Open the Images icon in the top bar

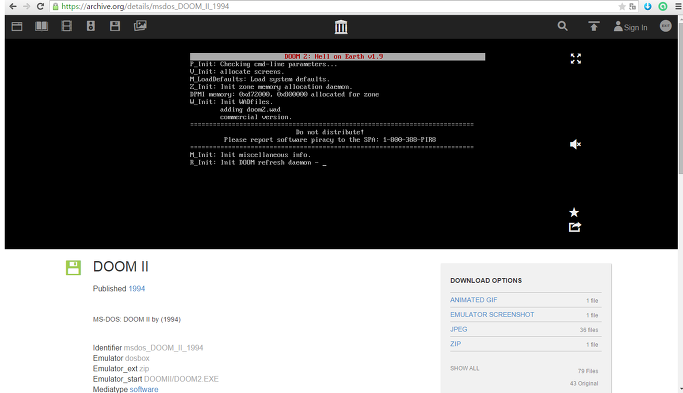tap(140, 26)
